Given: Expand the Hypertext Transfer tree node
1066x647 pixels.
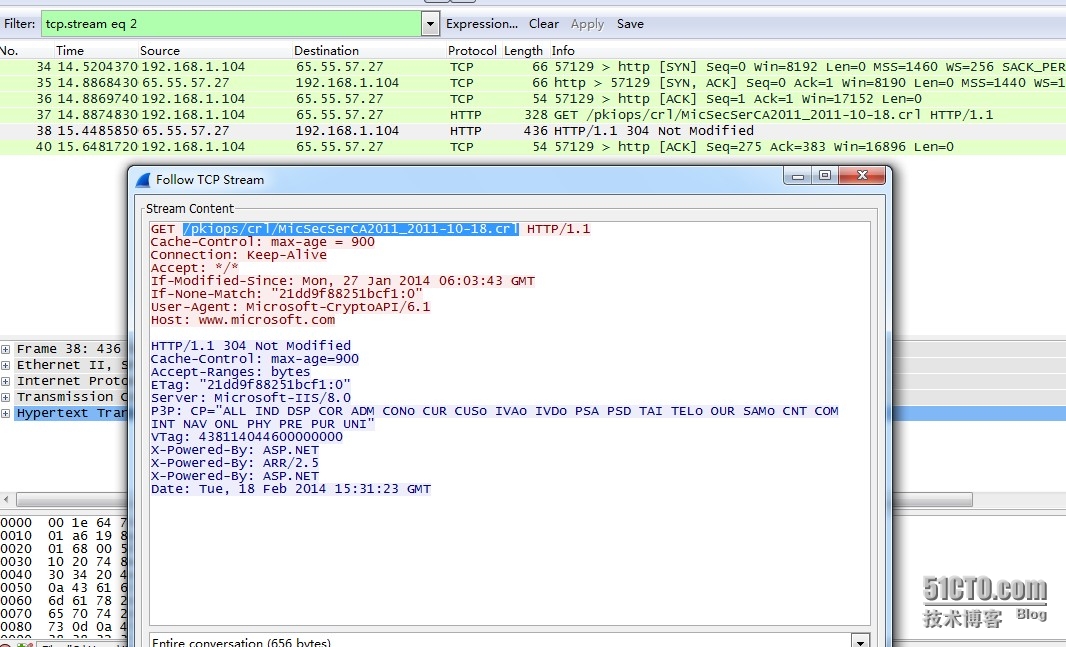Looking at the screenshot, I should 5,413.
